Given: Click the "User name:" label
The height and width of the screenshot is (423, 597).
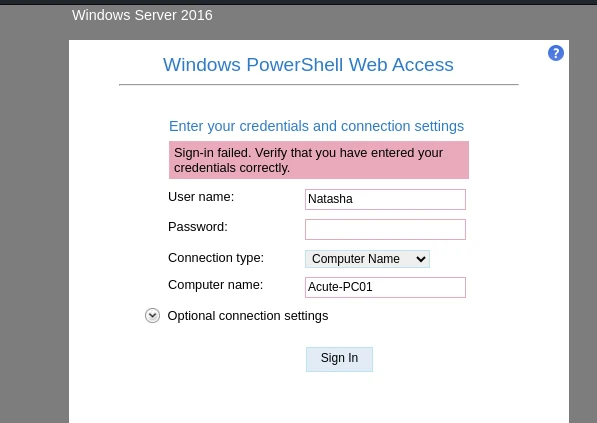Looking at the screenshot, I should coord(201,197).
